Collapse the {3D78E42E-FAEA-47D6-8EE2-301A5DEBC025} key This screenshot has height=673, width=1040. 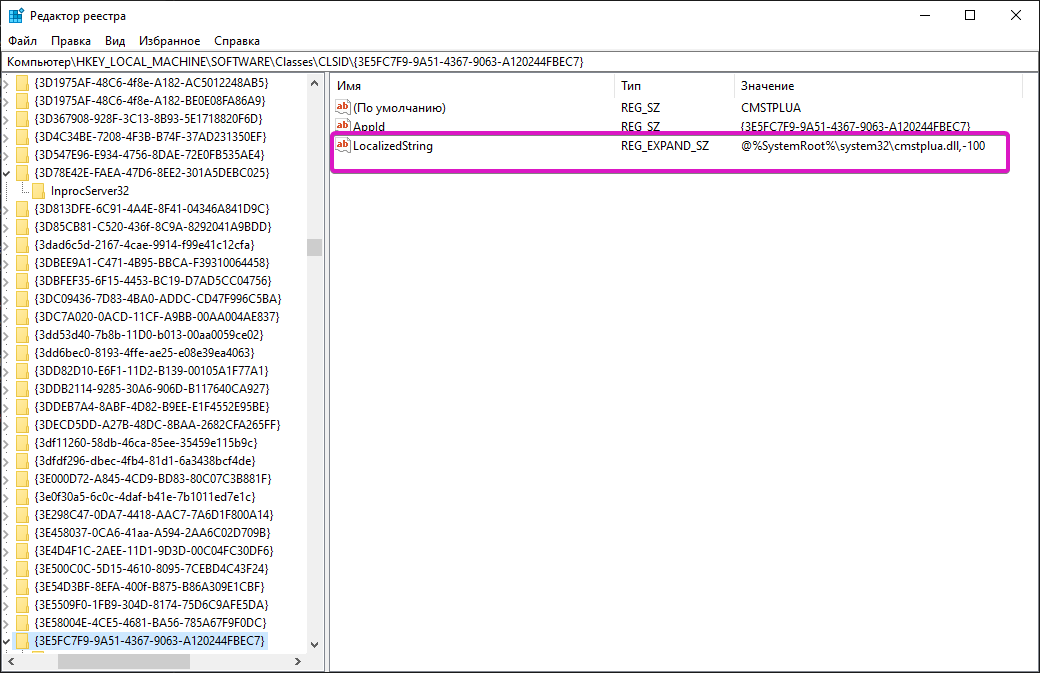click(x=7, y=173)
